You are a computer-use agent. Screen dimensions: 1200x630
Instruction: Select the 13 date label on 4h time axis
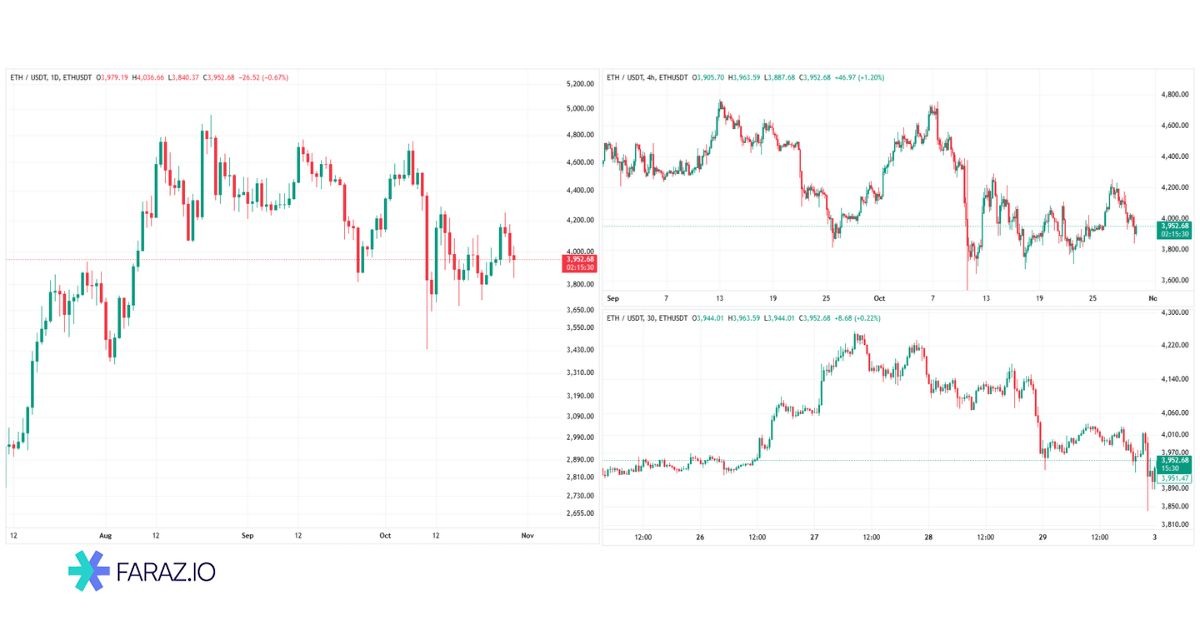(719, 298)
